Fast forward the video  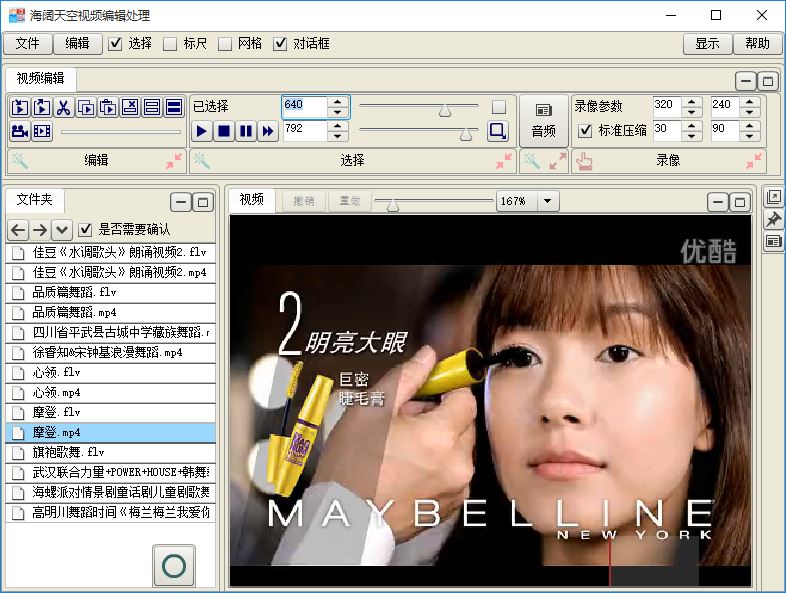[268, 131]
